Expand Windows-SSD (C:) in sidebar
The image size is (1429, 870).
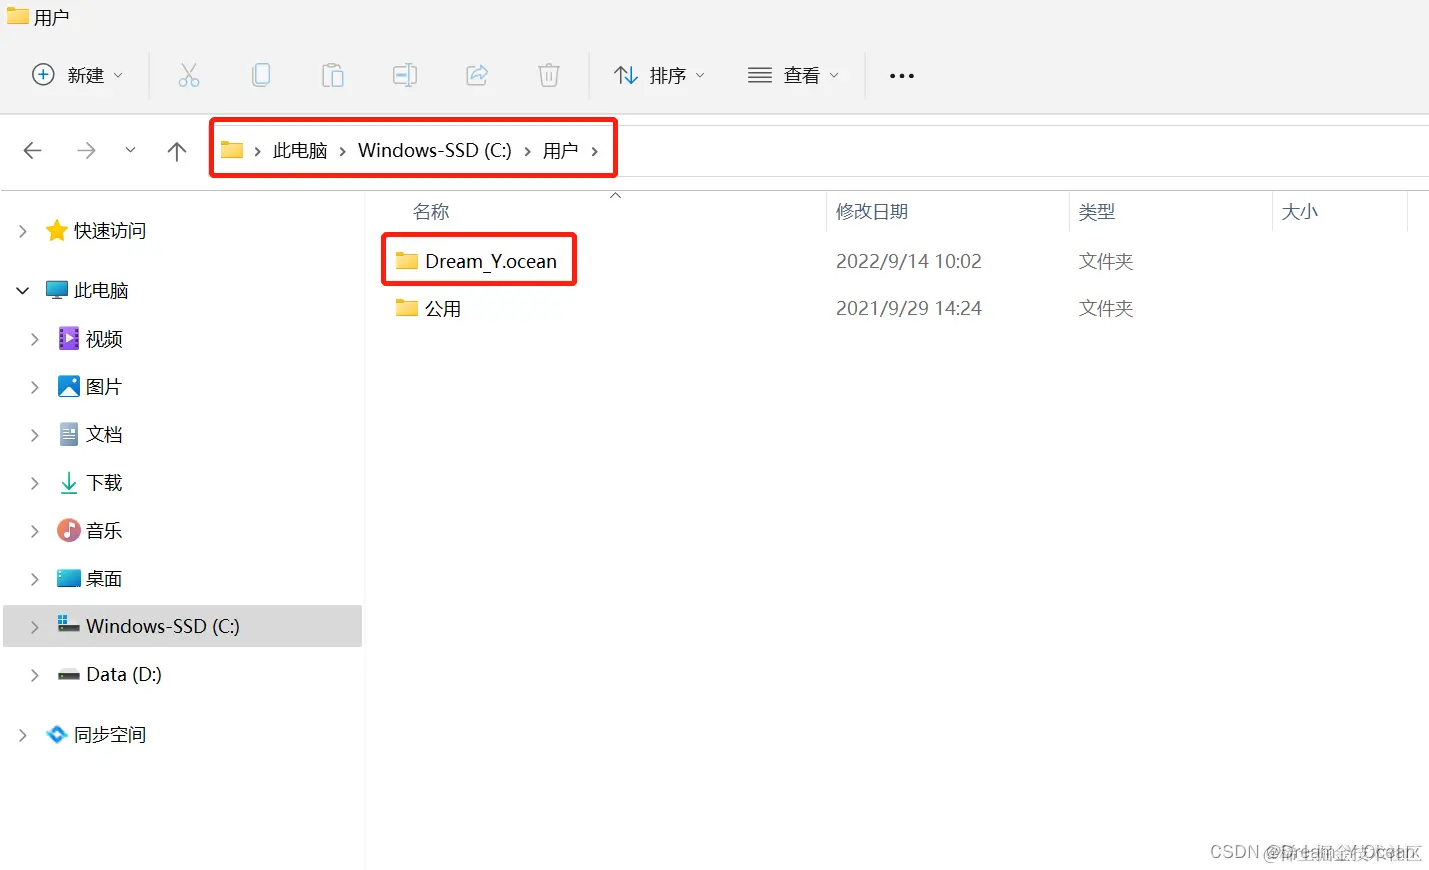click(x=35, y=627)
